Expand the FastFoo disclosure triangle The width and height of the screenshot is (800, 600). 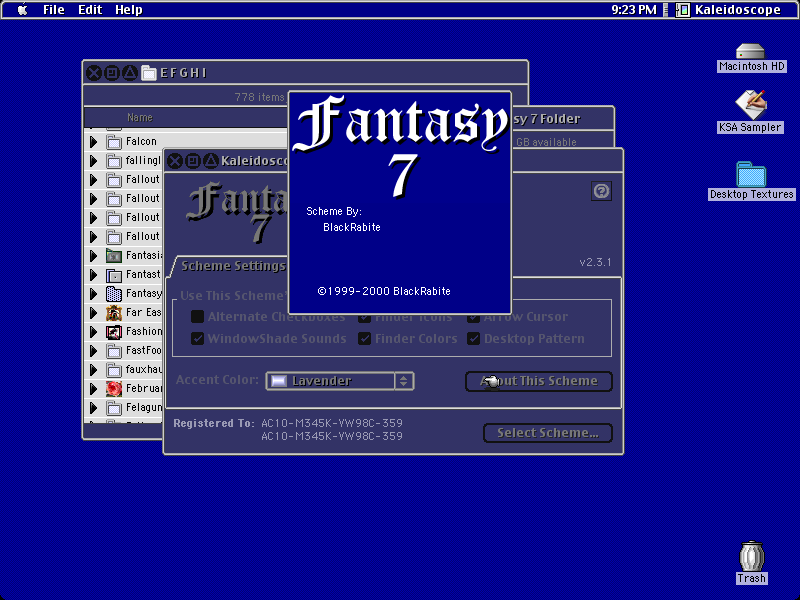(x=93, y=351)
